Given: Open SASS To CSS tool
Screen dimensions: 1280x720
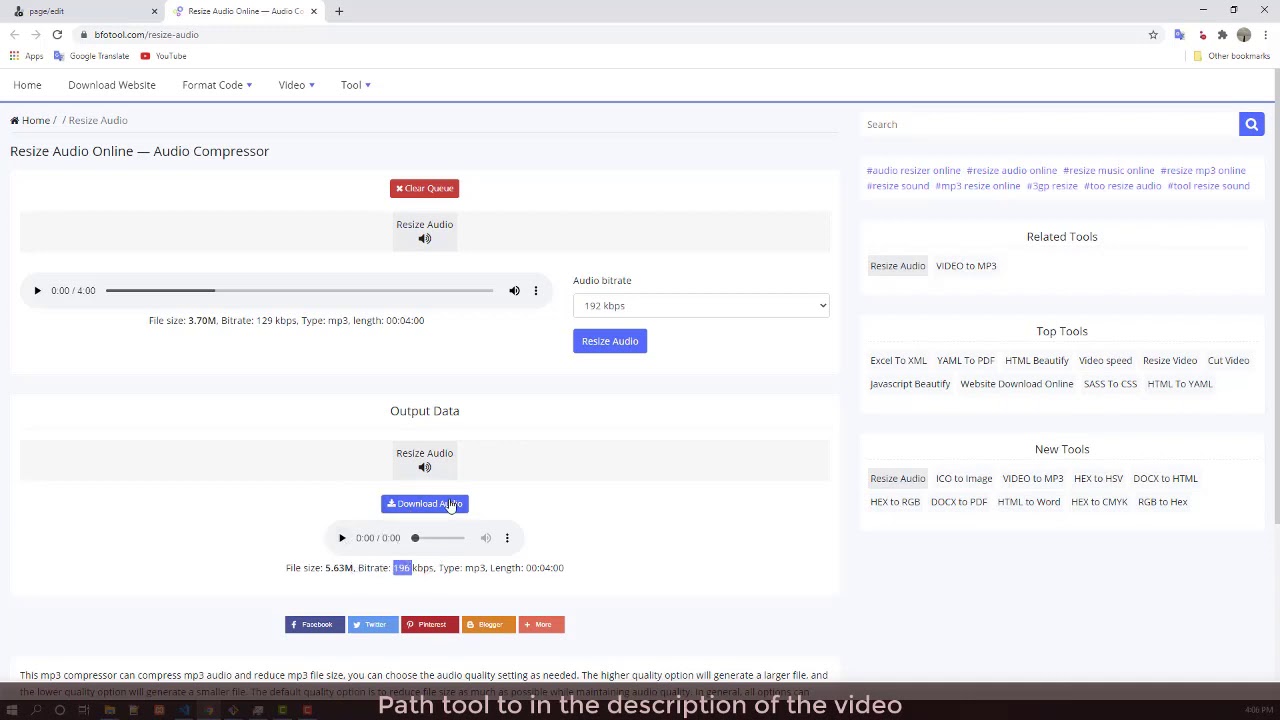Looking at the screenshot, I should [x=1110, y=384].
